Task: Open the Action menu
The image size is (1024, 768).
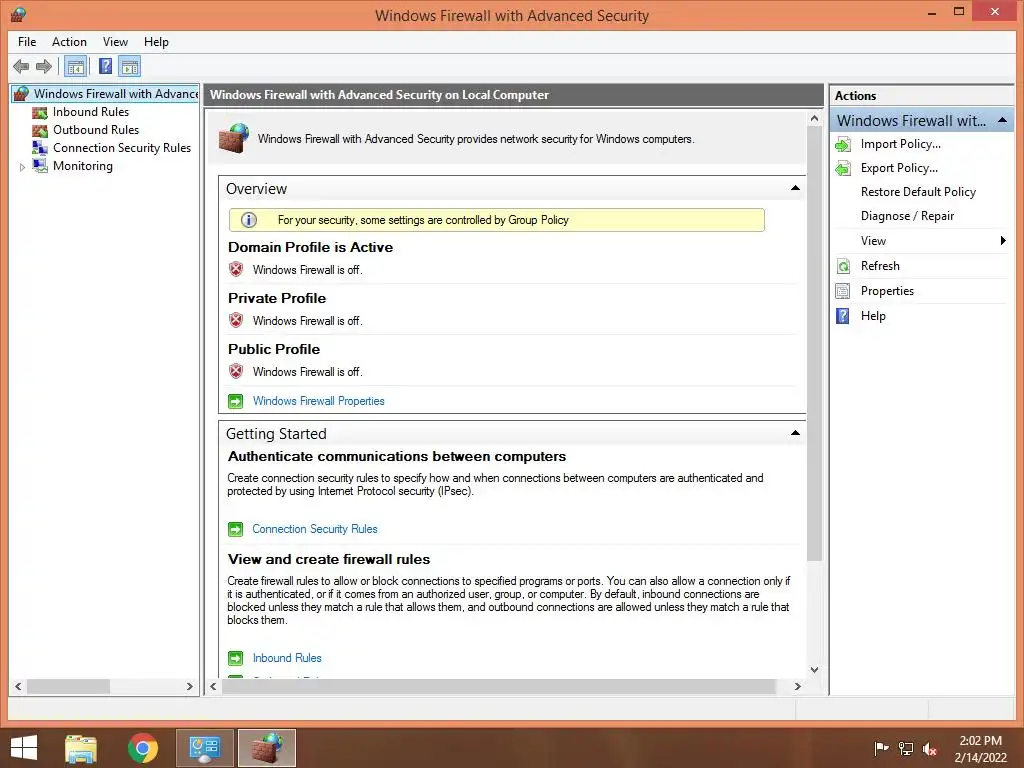Action: pos(69,42)
